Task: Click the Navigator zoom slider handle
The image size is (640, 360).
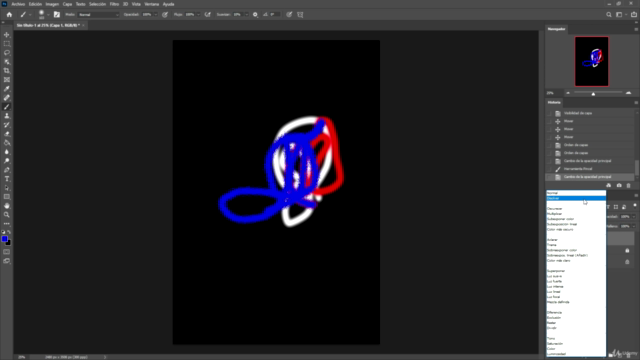Action: 593,94
